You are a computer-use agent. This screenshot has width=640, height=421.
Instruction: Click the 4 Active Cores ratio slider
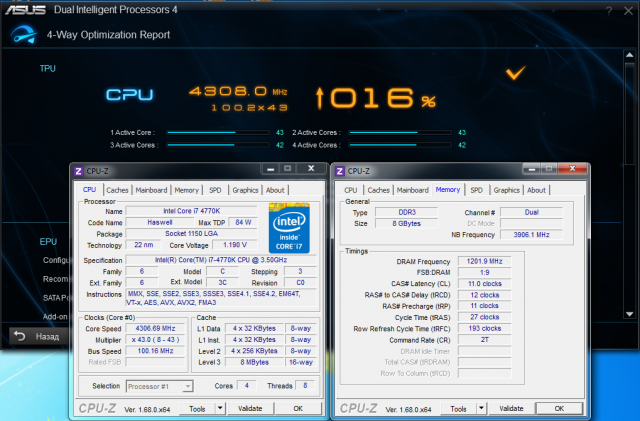click(400, 145)
